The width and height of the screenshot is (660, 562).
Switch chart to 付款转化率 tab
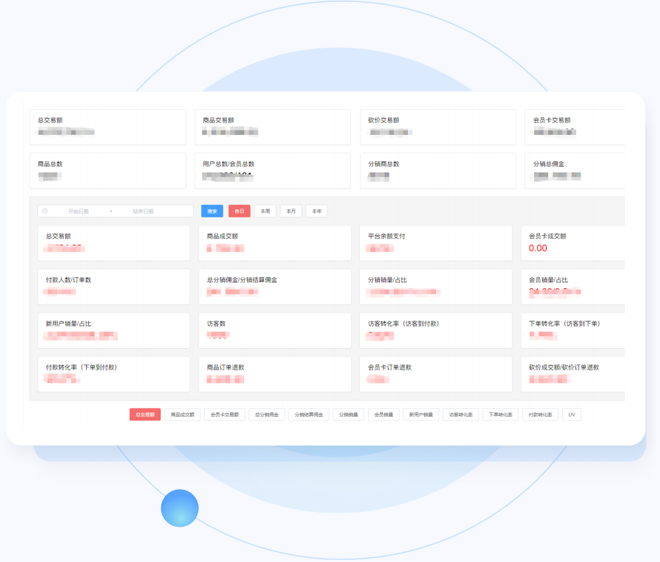point(540,415)
